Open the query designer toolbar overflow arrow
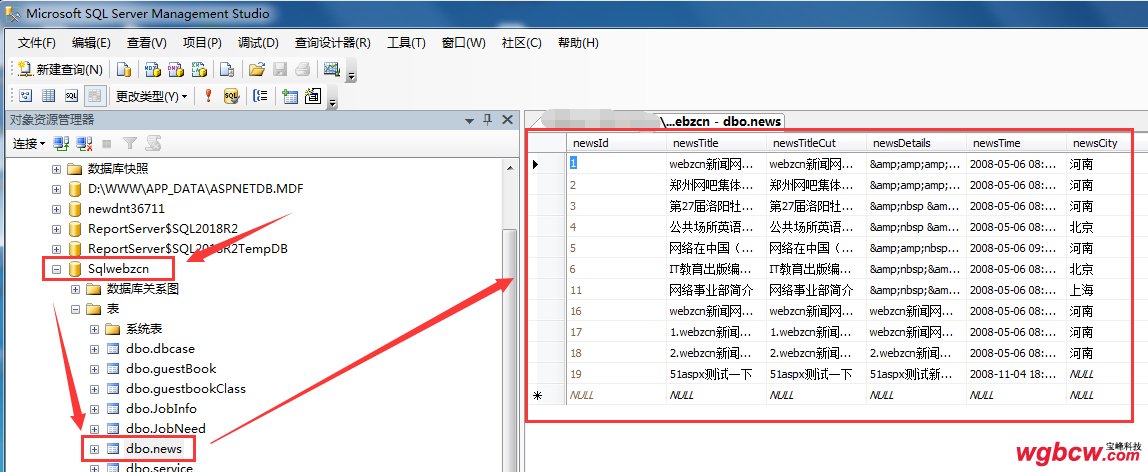 point(333,100)
